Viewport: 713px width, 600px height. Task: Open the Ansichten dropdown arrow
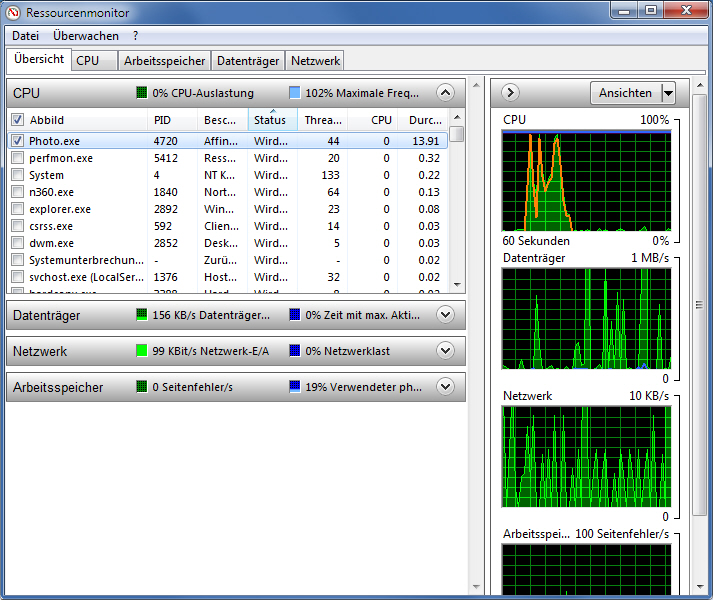point(668,93)
